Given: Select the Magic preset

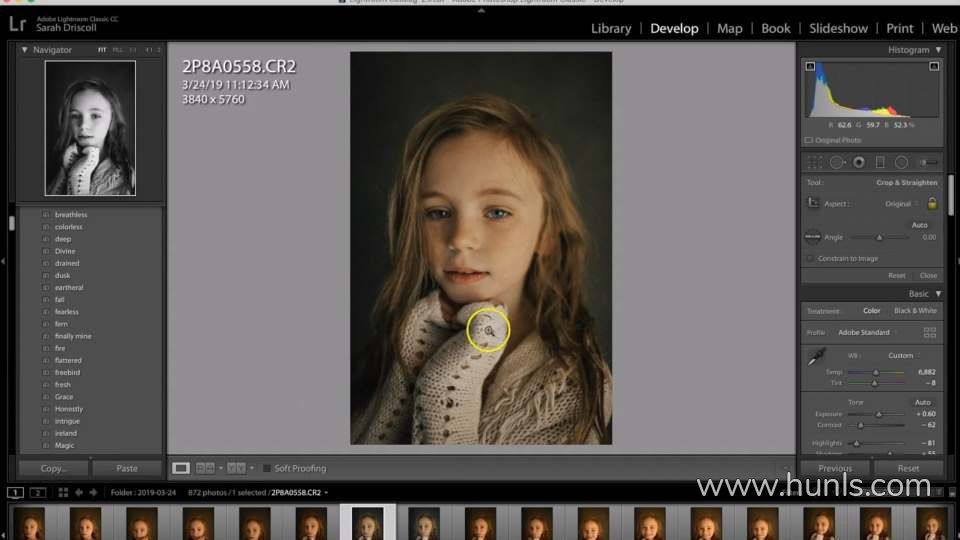Looking at the screenshot, I should pos(64,445).
